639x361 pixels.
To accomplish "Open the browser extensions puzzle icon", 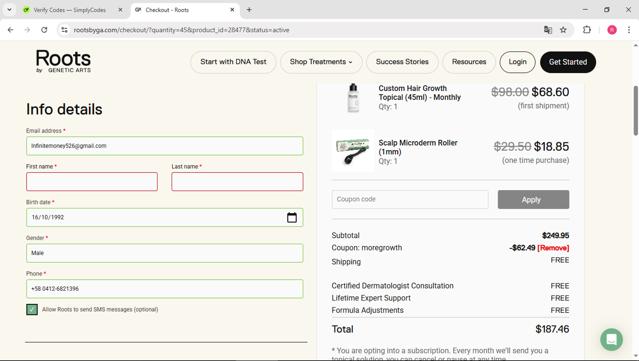I will [587, 30].
